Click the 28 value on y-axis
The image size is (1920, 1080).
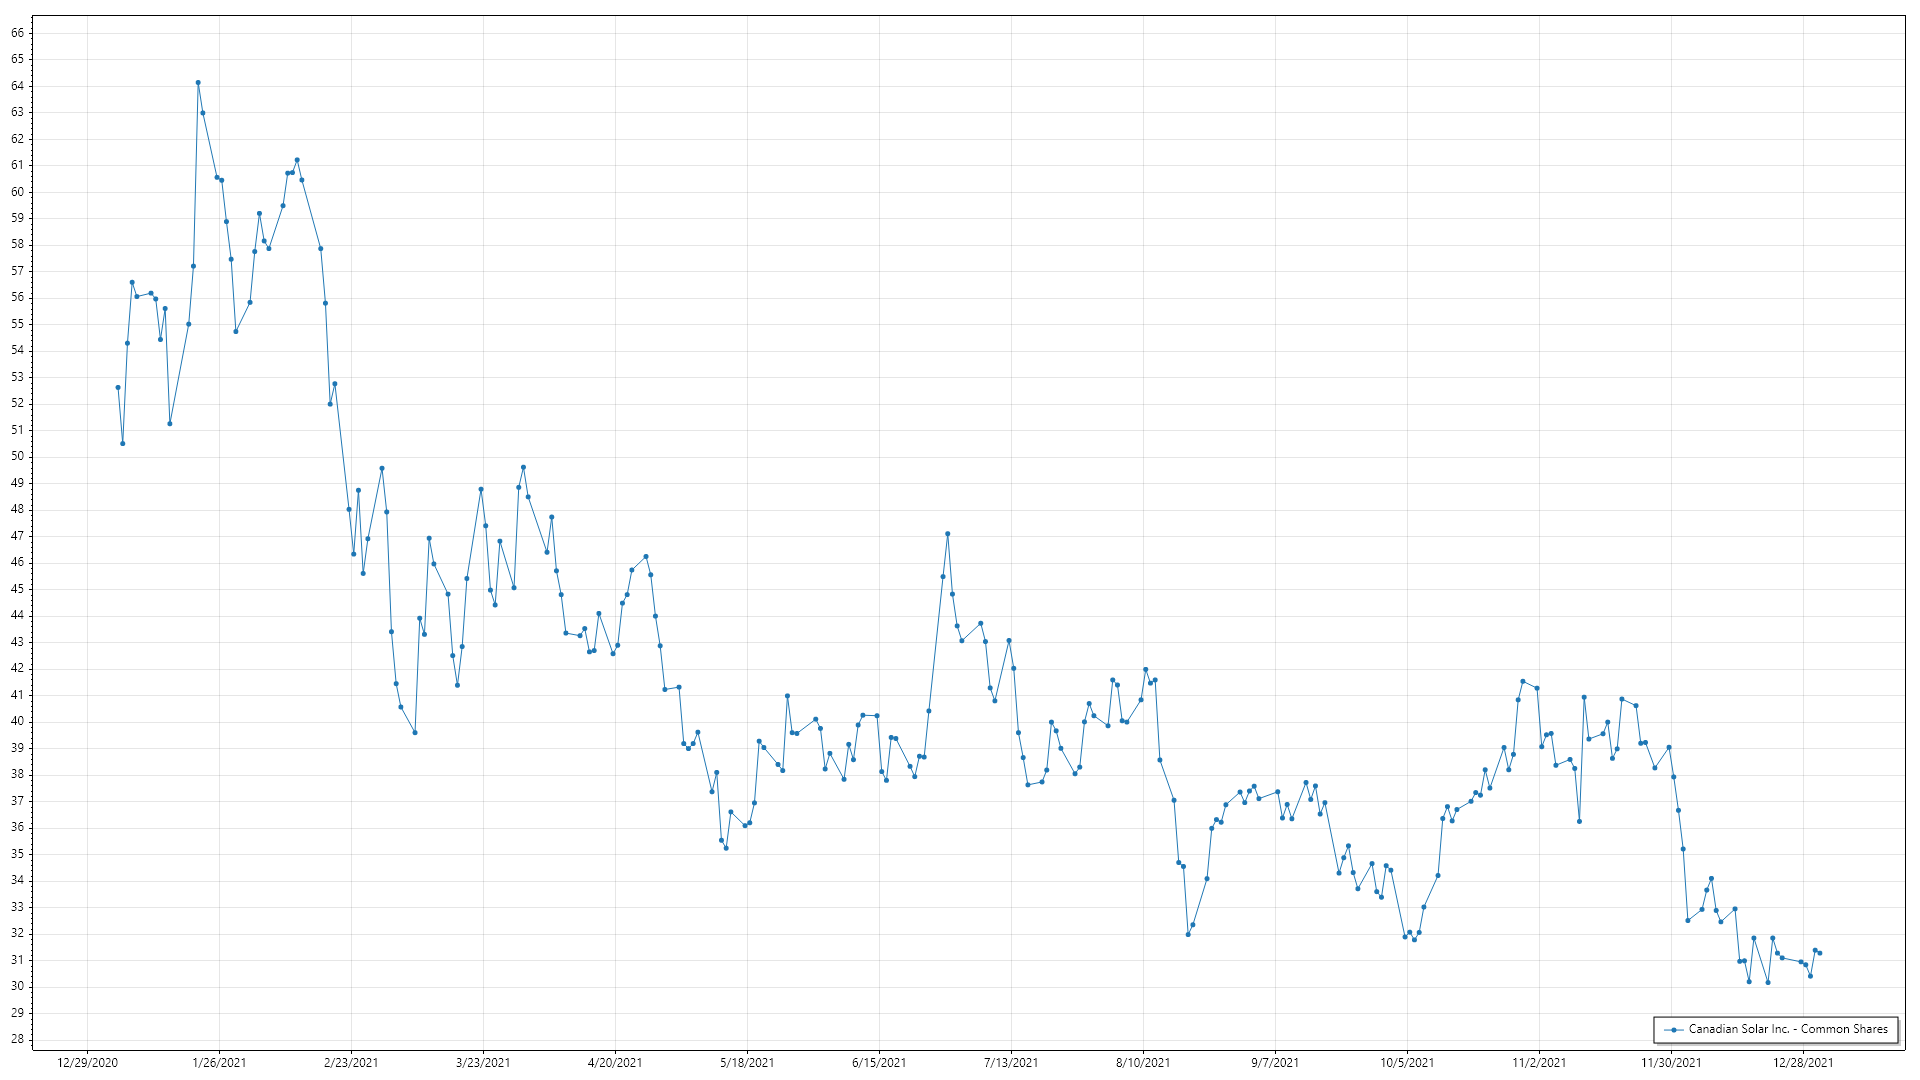point(17,1039)
